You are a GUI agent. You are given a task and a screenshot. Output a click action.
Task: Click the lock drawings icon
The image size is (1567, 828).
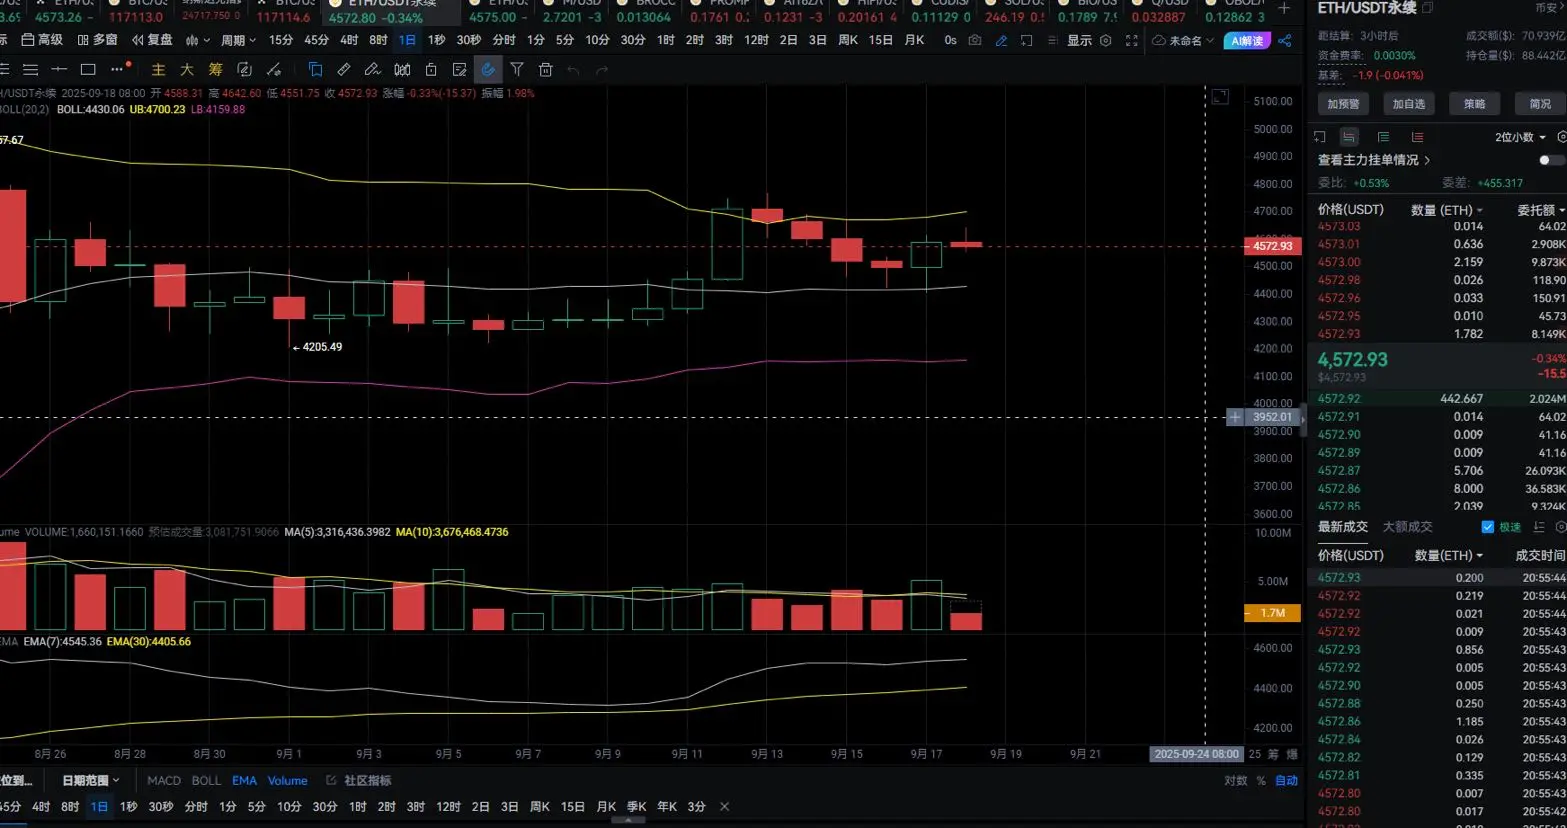coord(431,69)
